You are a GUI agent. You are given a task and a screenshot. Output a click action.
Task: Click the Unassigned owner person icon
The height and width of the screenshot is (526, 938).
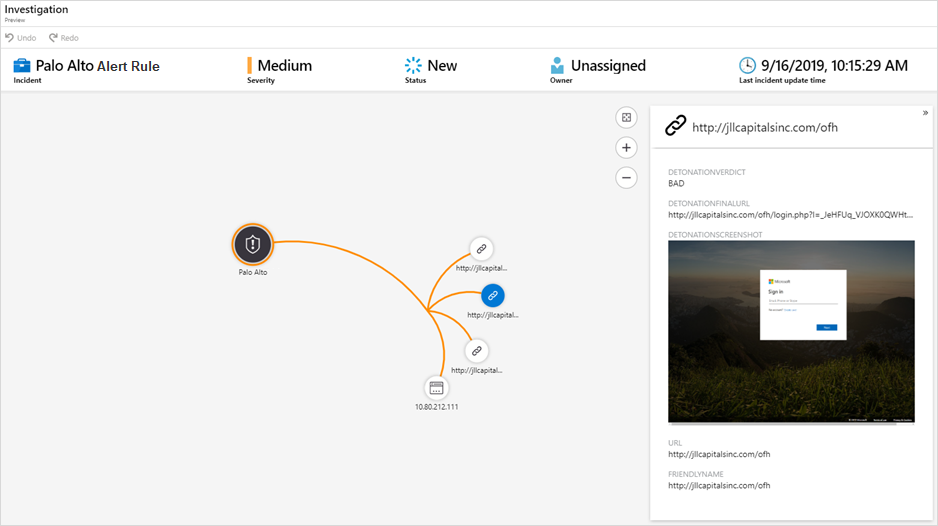(x=557, y=66)
